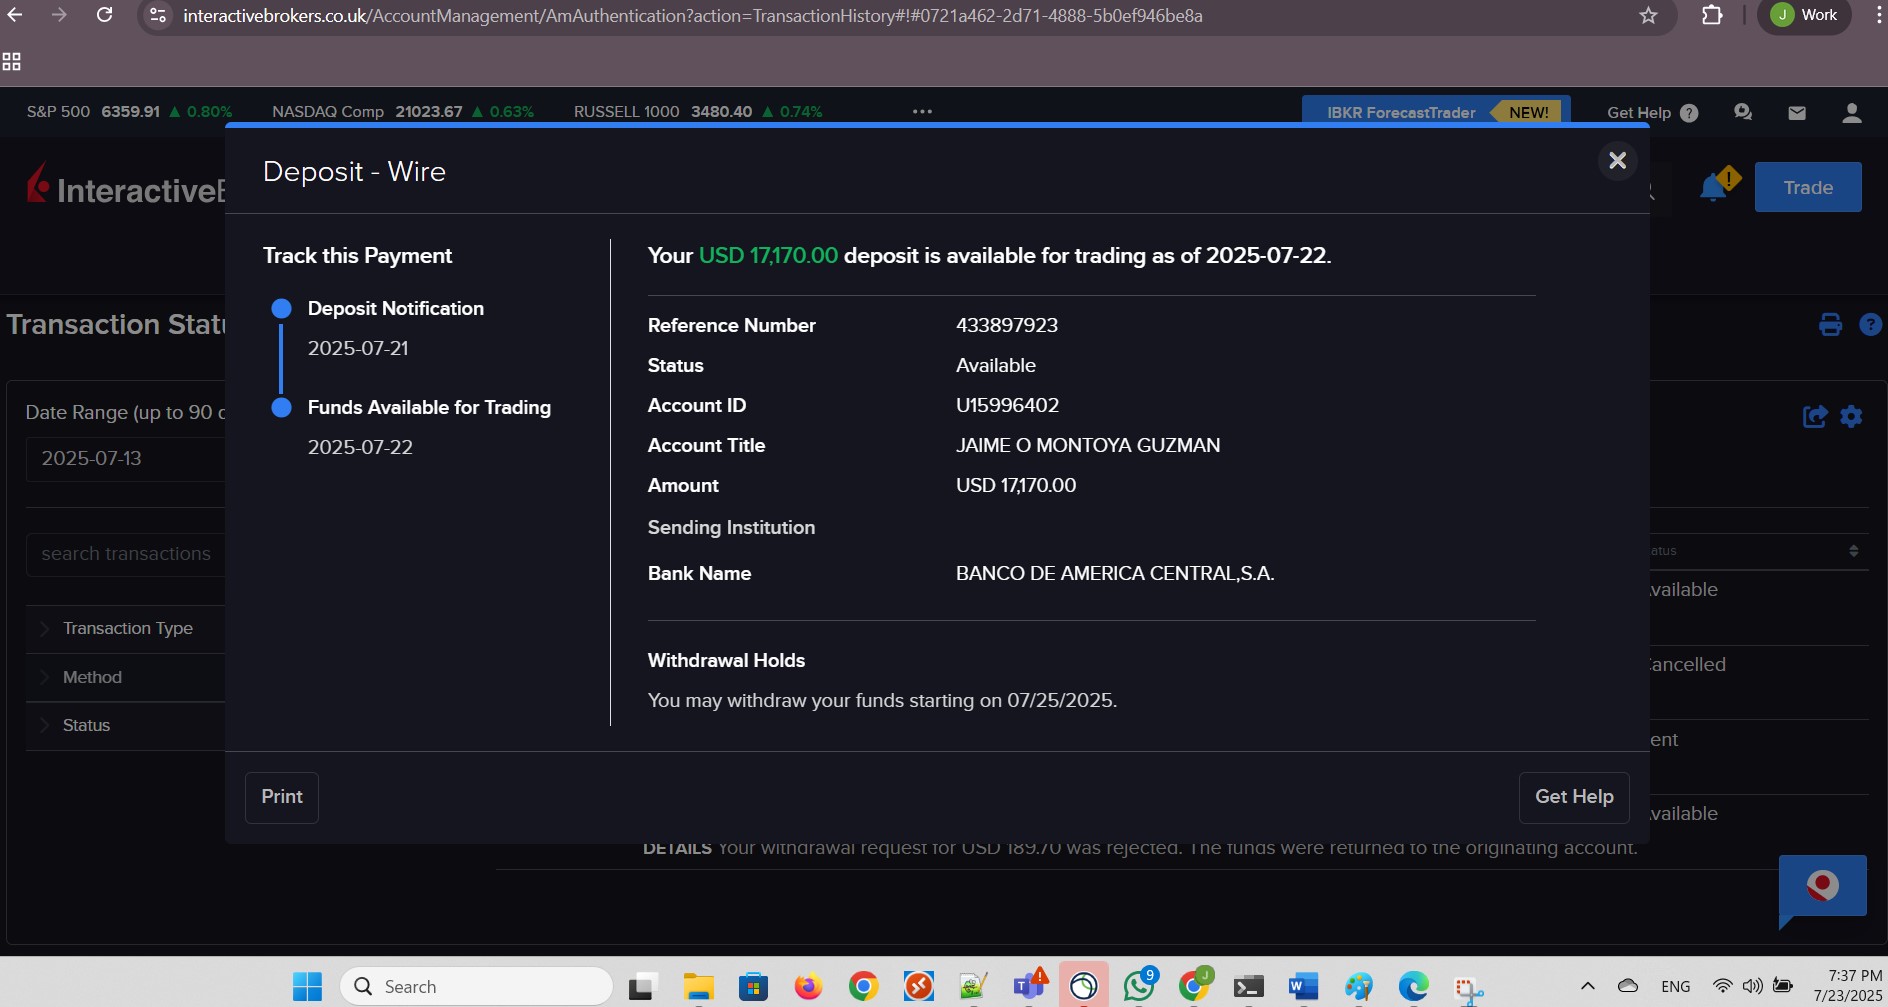Bookmark this page with the star icon
This screenshot has width=1888, height=1007.
1649,15
